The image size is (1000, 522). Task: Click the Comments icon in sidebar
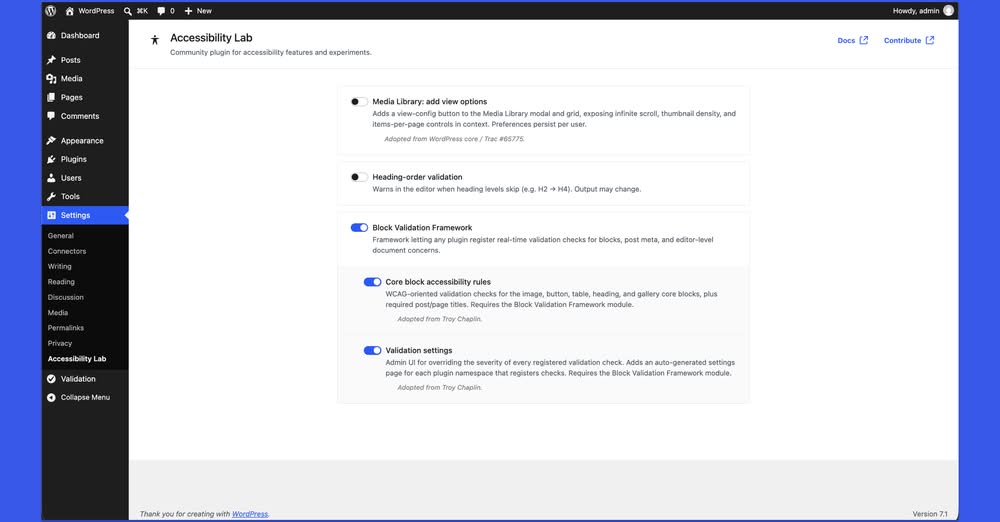(51, 116)
